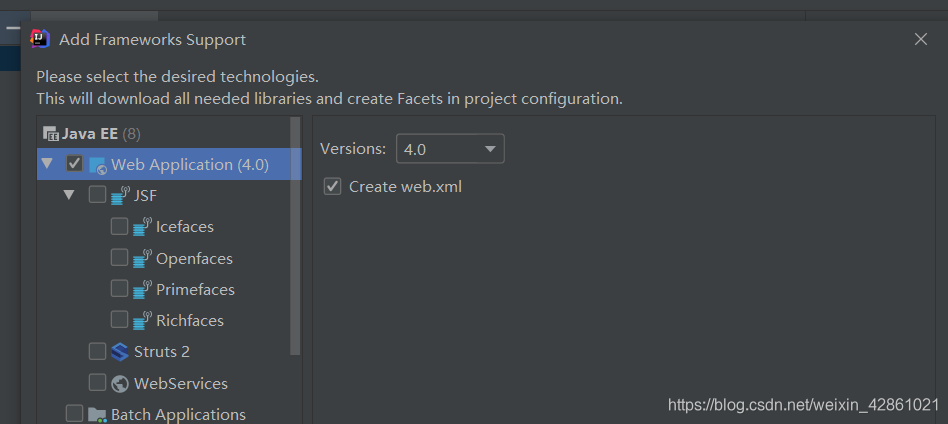948x424 pixels.
Task: Click the Openfaces framework icon
Action: [x=143, y=258]
